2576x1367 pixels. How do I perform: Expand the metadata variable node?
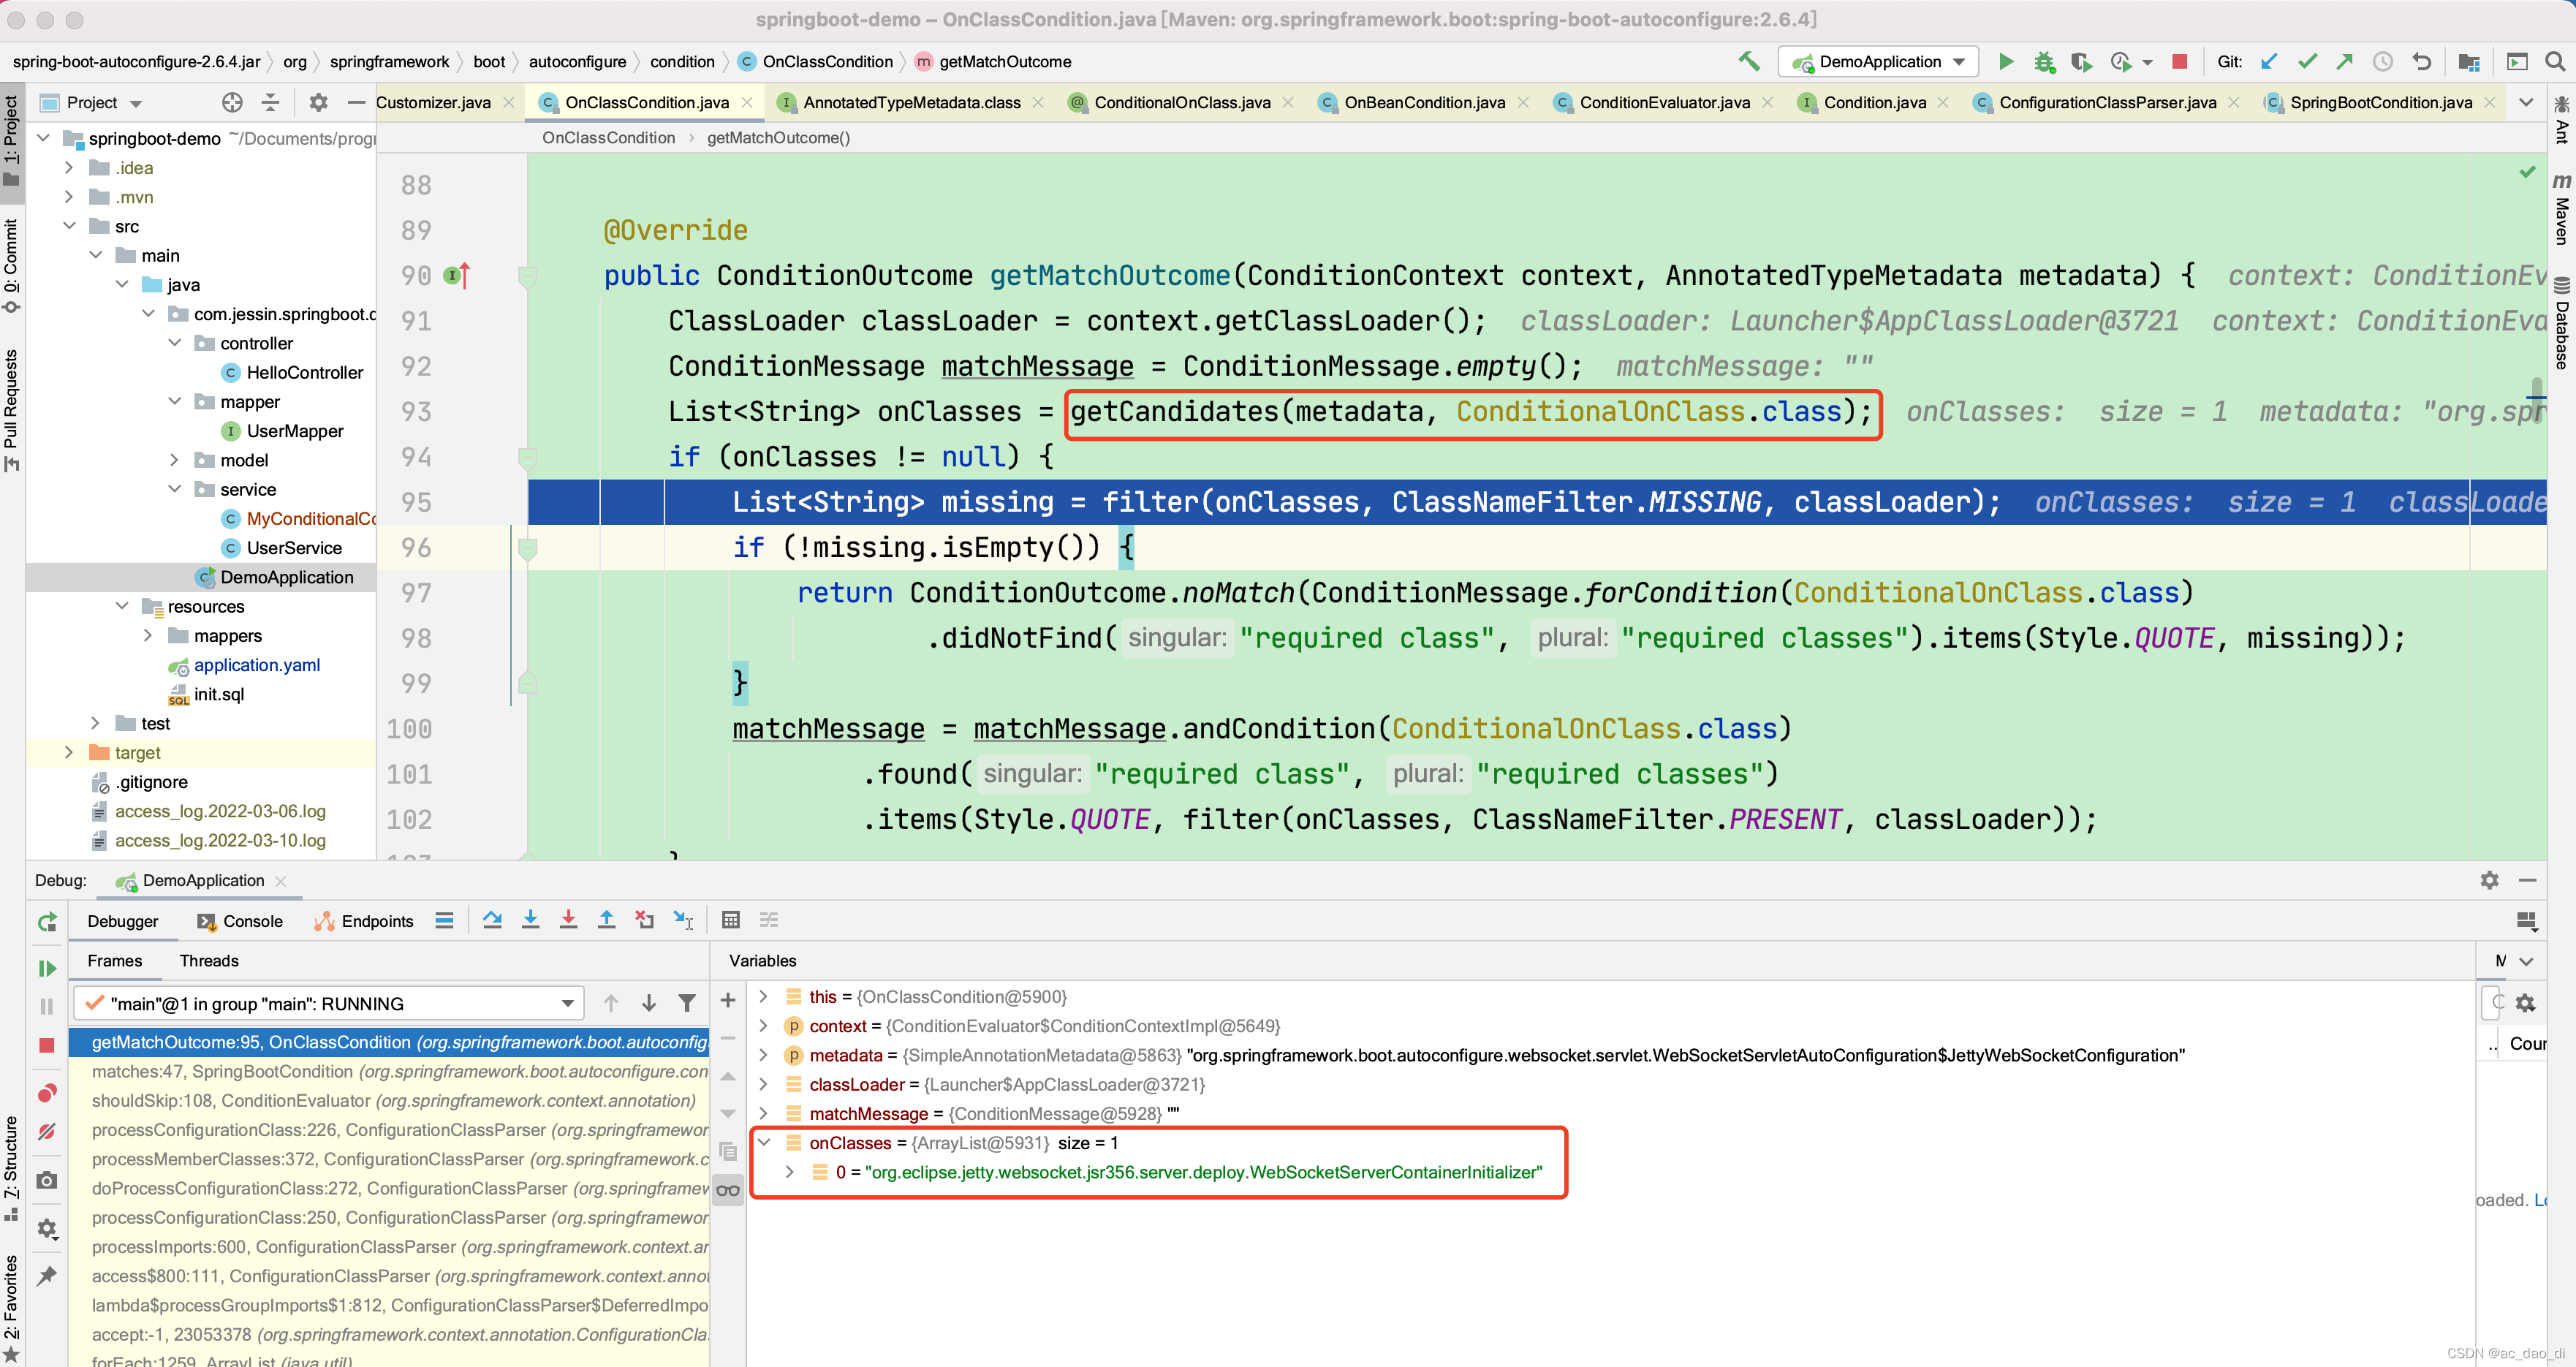coord(764,1055)
